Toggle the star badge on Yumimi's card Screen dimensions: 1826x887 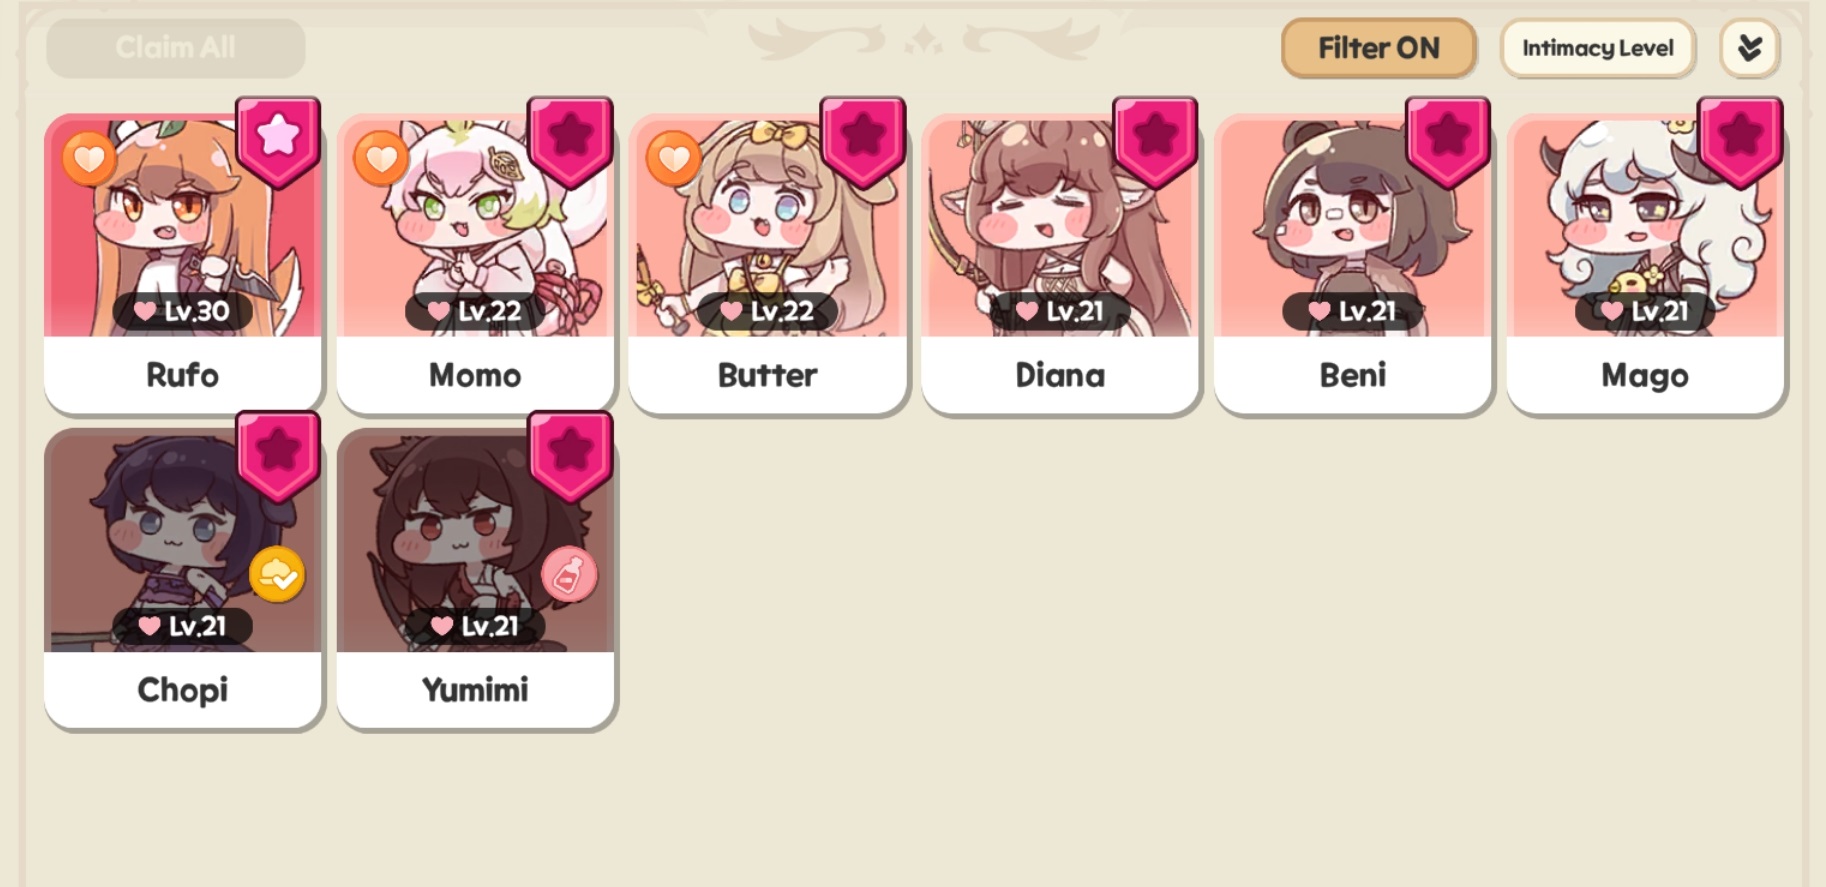(x=570, y=455)
